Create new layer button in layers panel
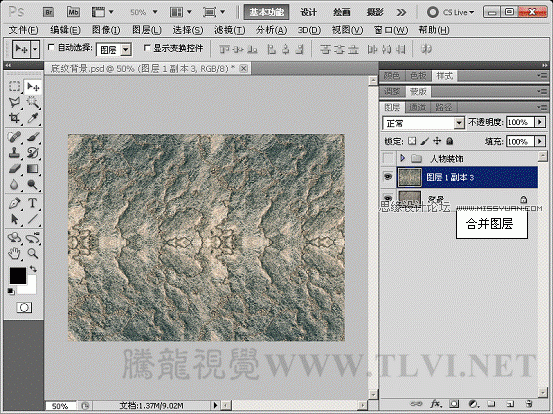This screenshot has width=553, height=414. (x=509, y=403)
